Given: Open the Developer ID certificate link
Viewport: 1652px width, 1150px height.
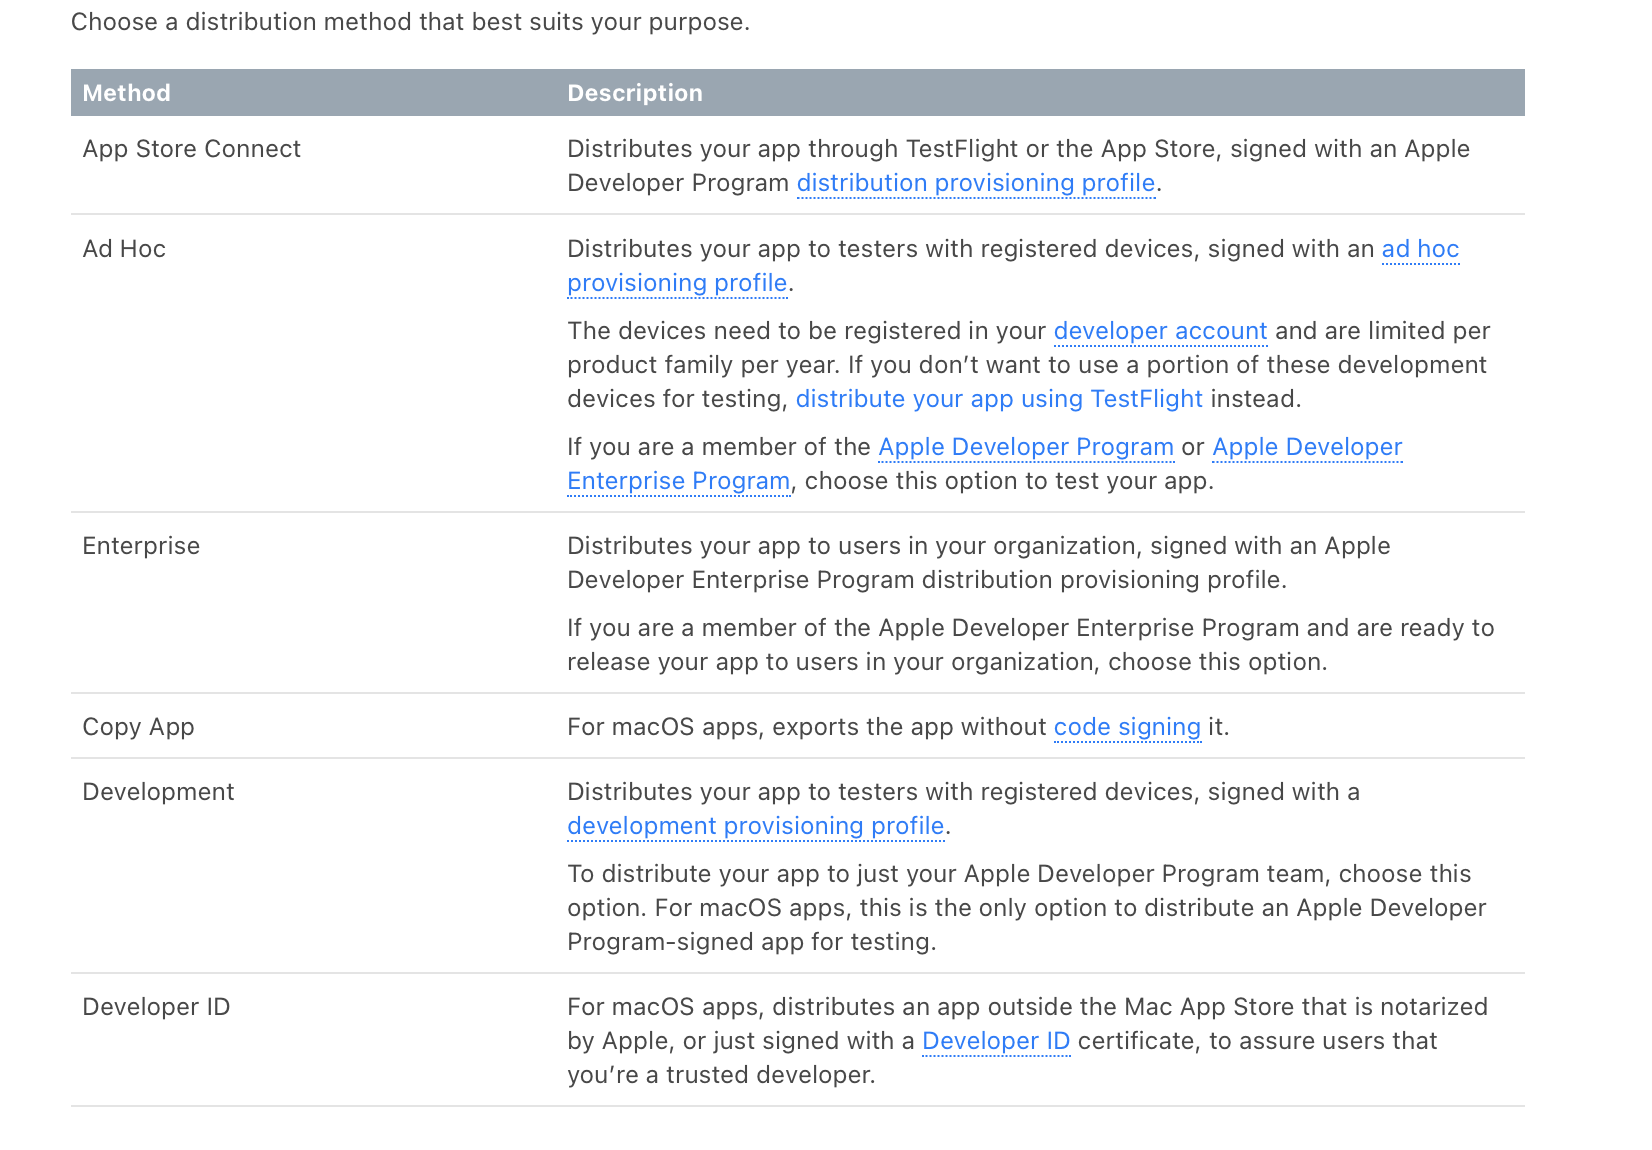Looking at the screenshot, I should click(995, 1041).
